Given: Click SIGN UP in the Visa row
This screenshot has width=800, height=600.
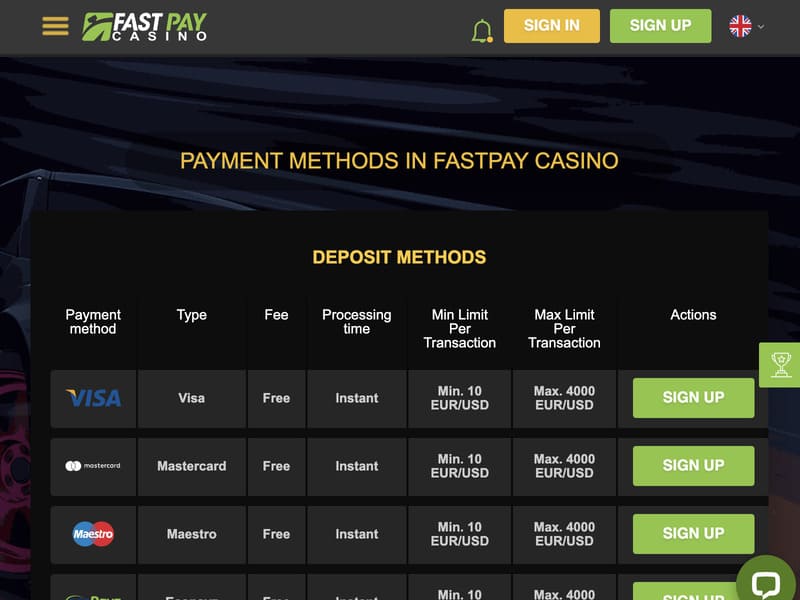Looking at the screenshot, I should click(693, 397).
